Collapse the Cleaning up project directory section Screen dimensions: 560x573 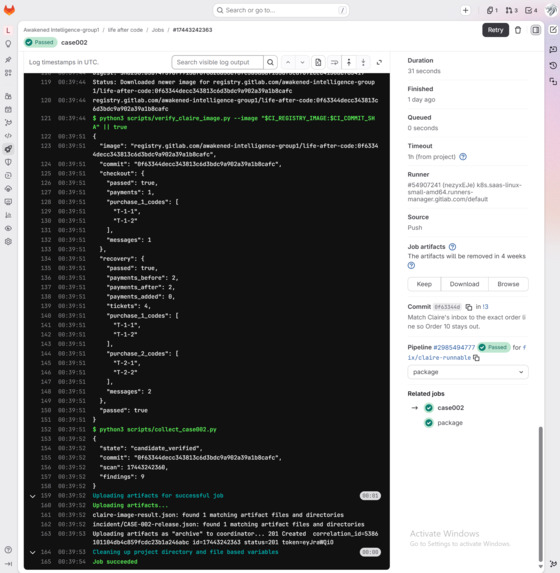33,552
